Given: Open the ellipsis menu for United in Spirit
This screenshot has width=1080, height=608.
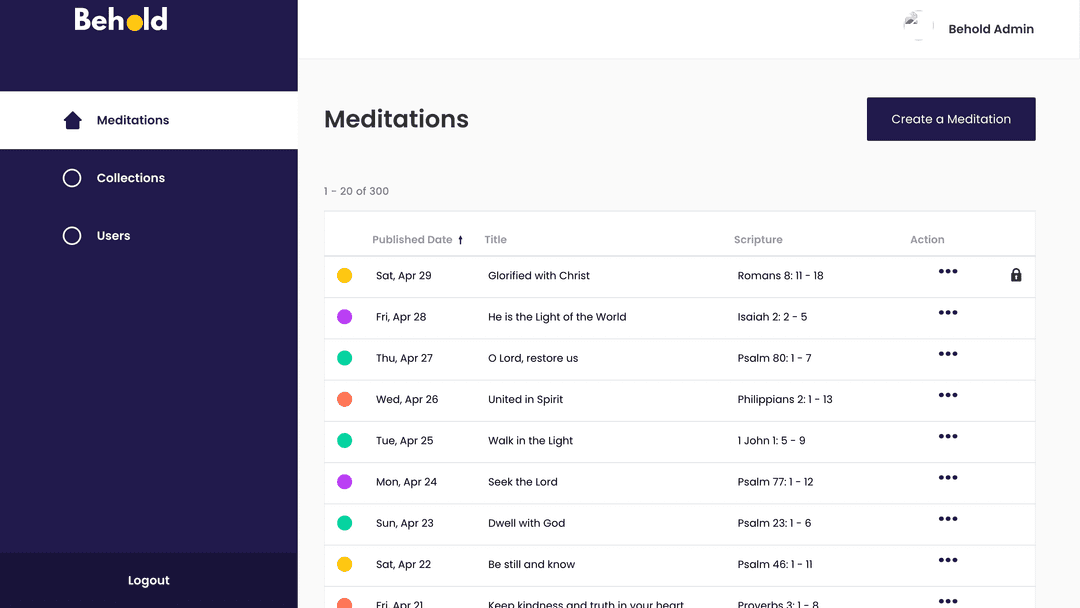Looking at the screenshot, I should pos(948,395).
